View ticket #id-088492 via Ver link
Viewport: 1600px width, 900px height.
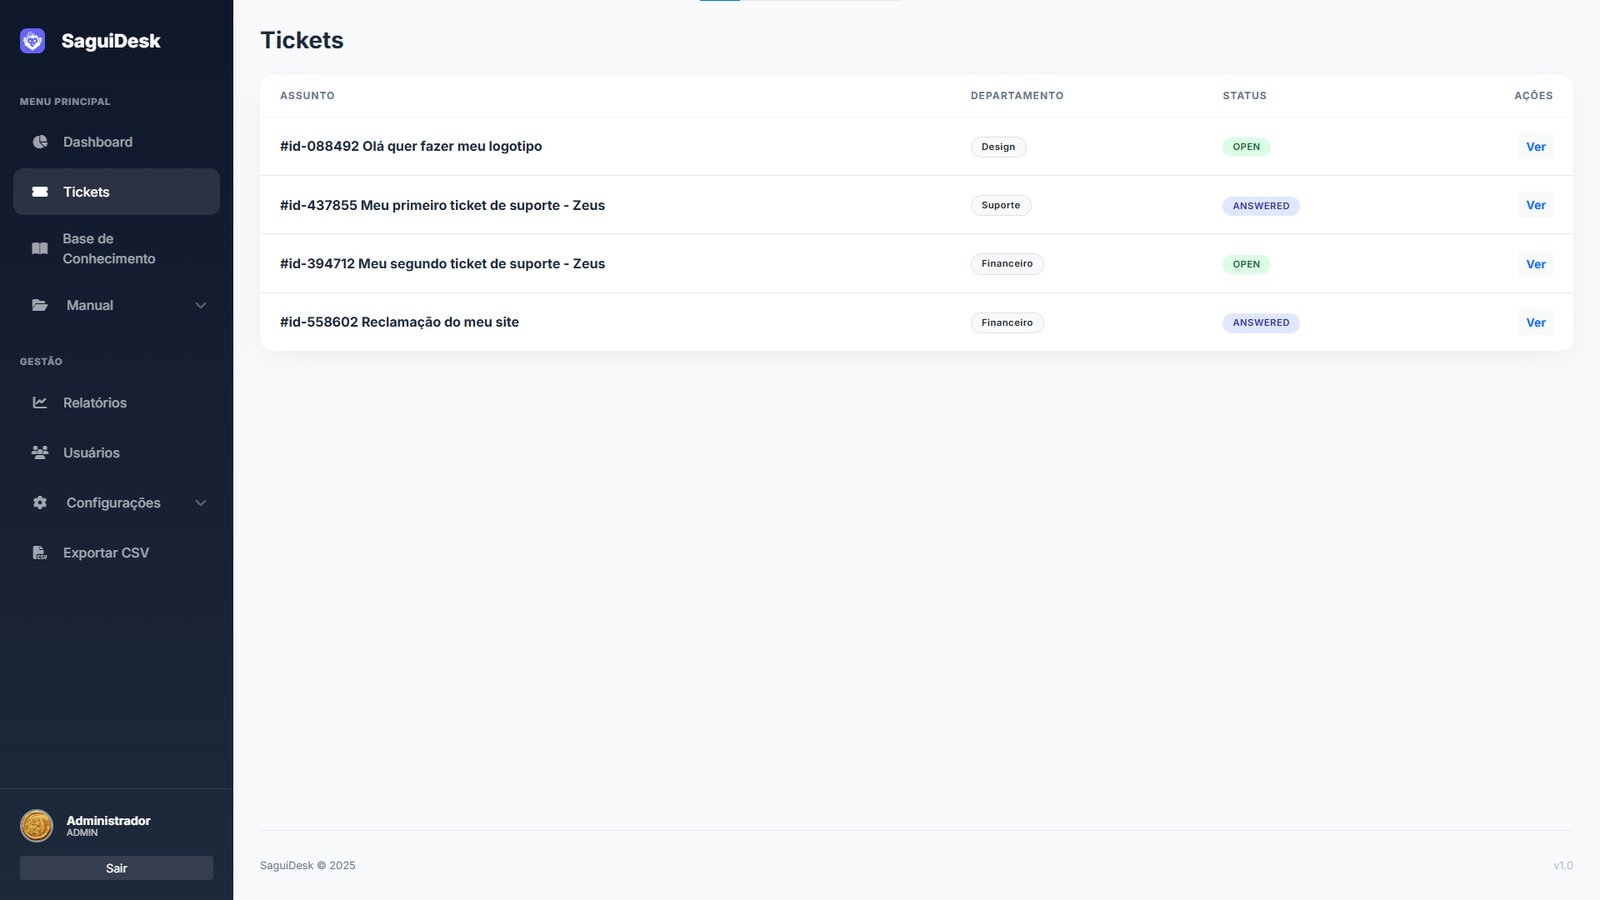tap(1535, 147)
